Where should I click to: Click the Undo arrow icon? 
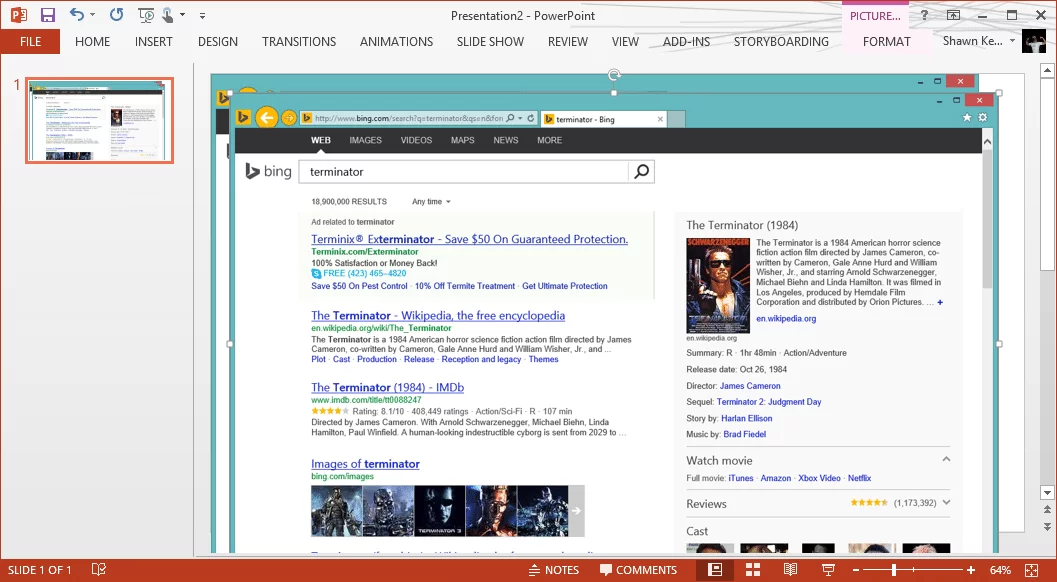(x=77, y=15)
